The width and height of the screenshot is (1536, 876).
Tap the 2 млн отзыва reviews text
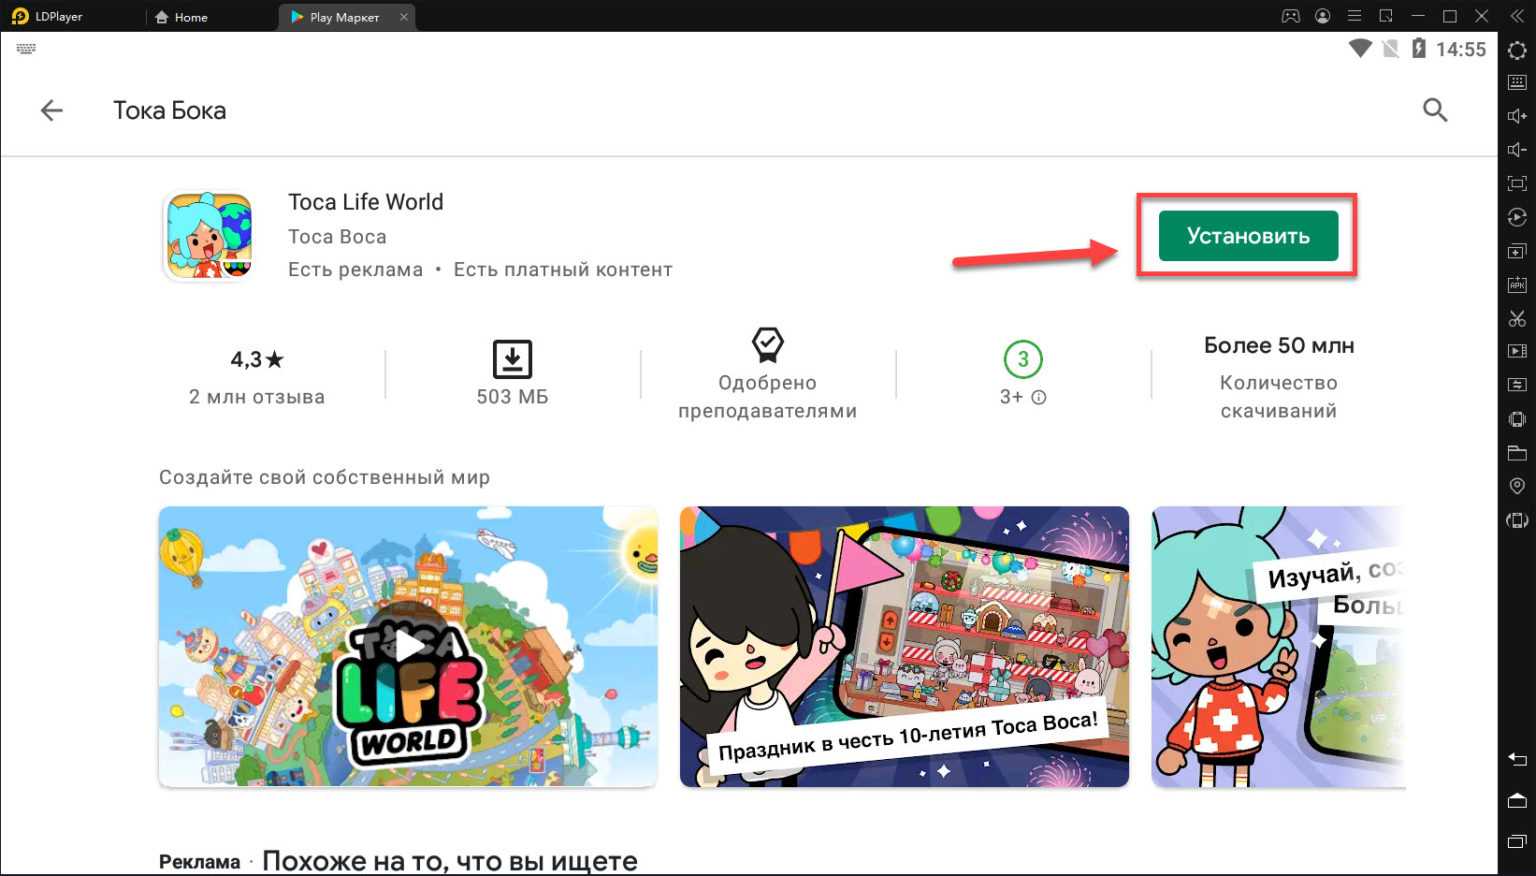tap(257, 397)
